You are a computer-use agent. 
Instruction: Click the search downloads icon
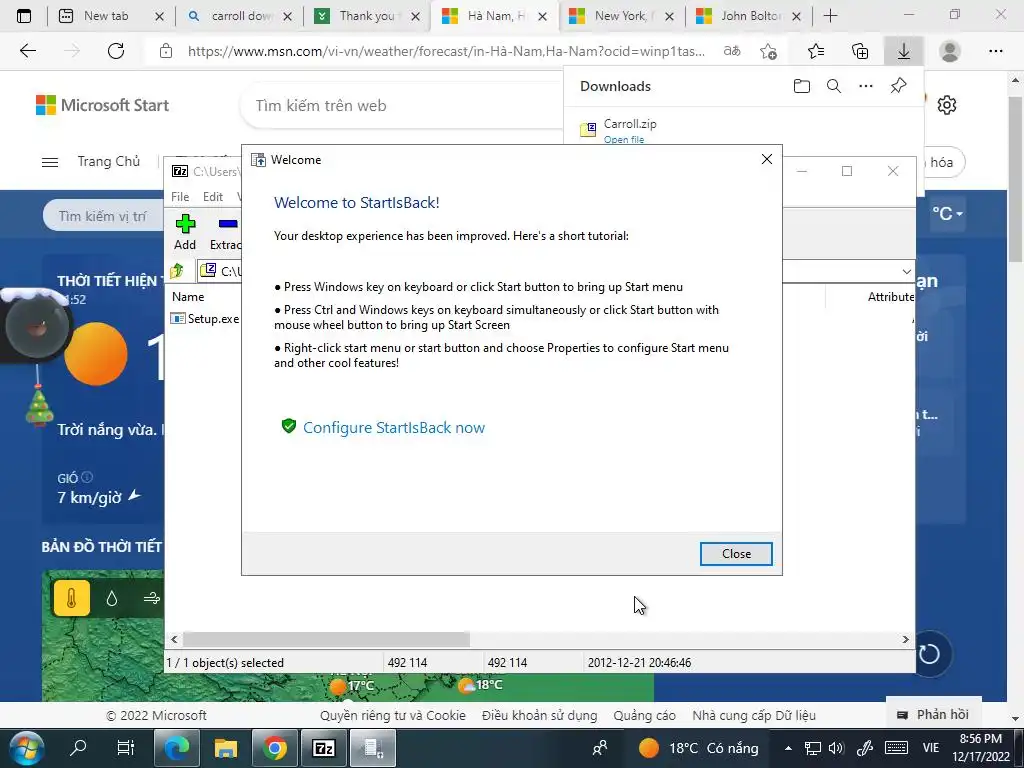[x=834, y=86]
